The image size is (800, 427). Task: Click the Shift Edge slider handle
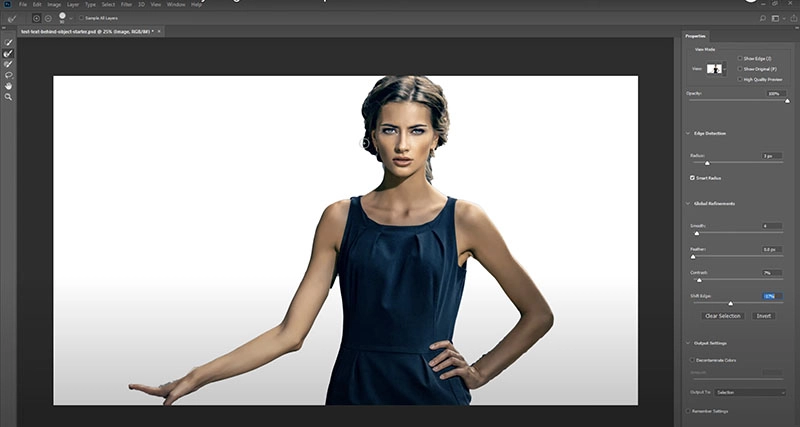(731, 304)
